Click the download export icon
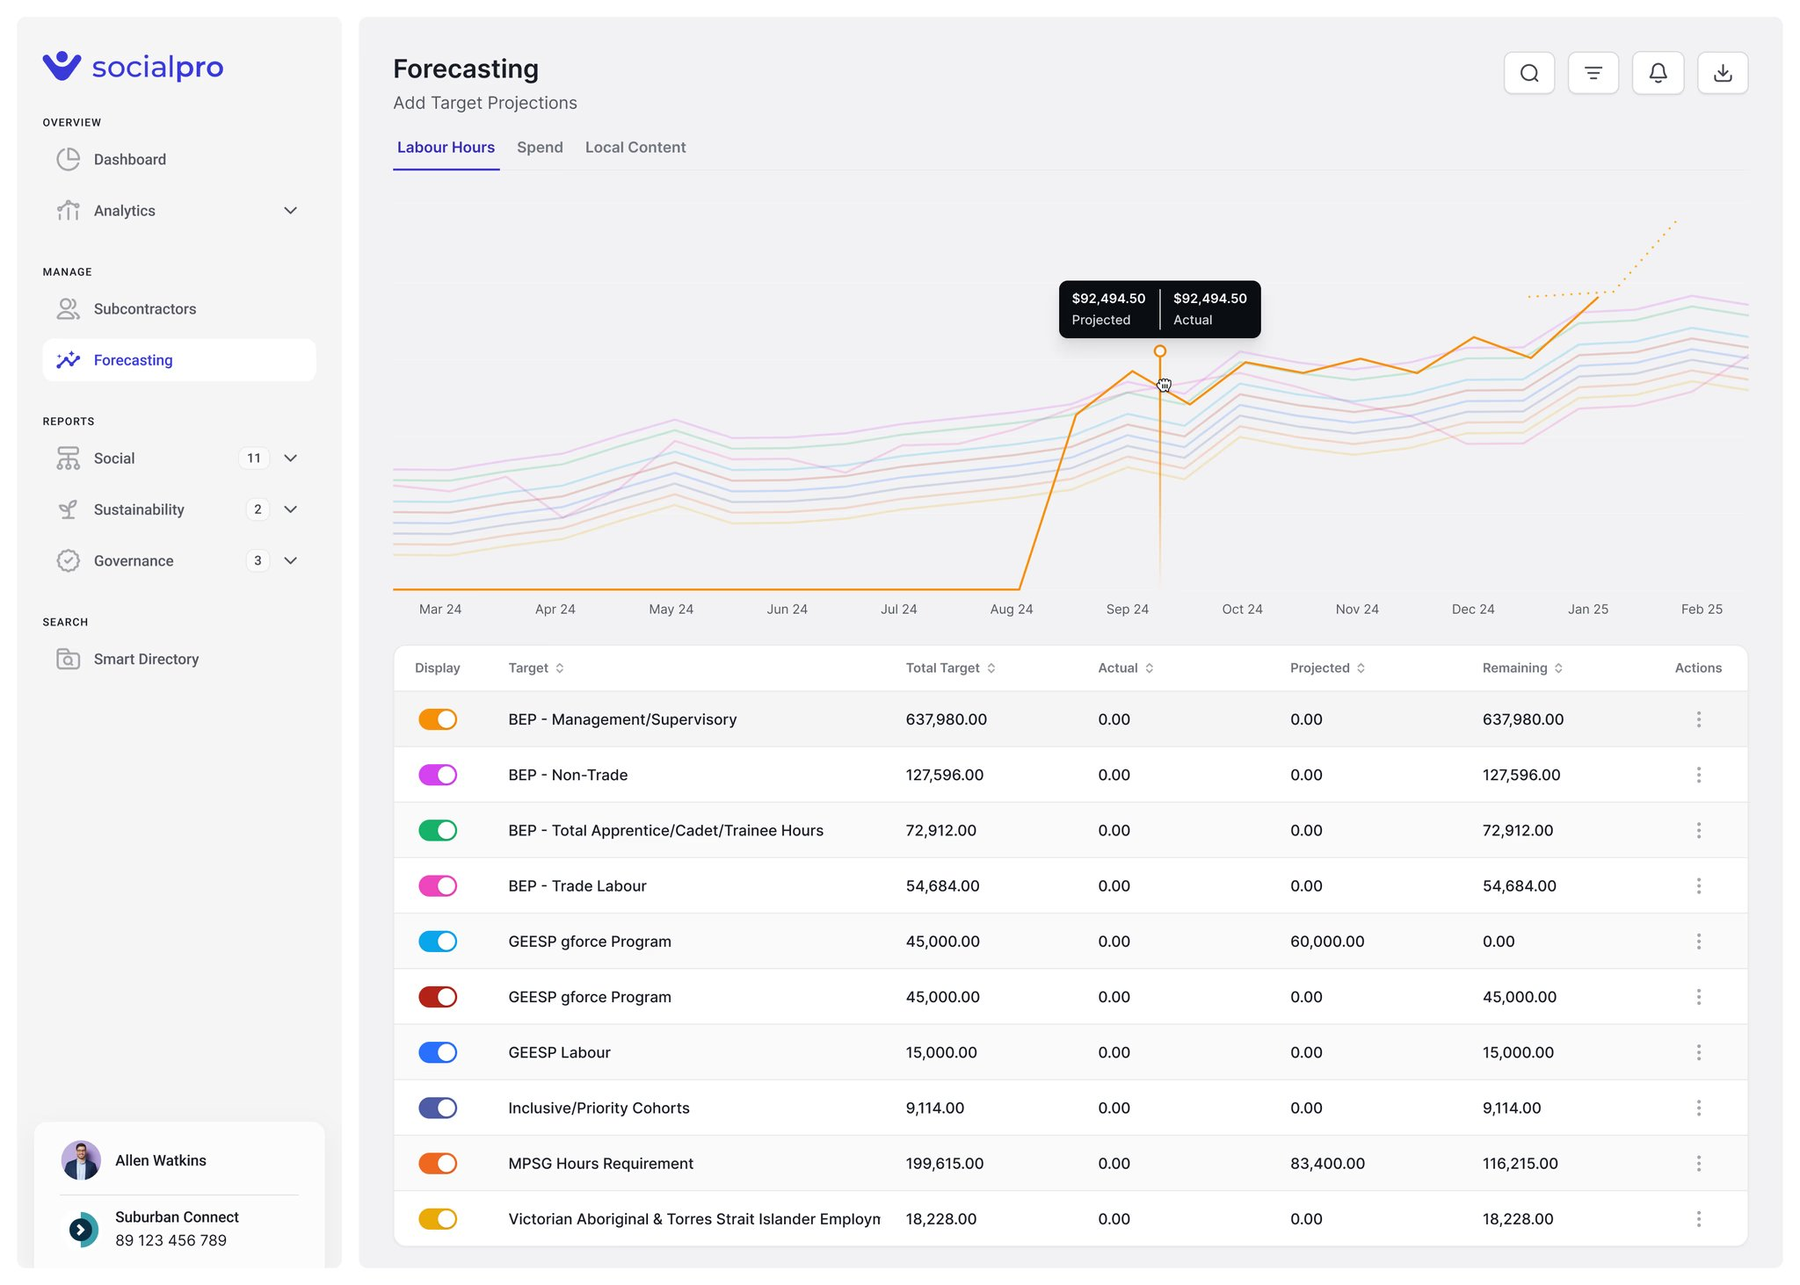This screenshot has width=1800, height=1285. point(1722,73)
